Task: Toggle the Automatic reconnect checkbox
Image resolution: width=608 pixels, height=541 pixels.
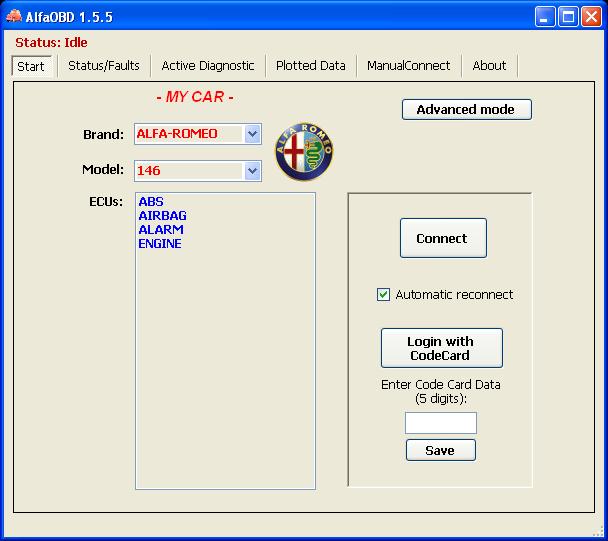Action: [383, 294]
